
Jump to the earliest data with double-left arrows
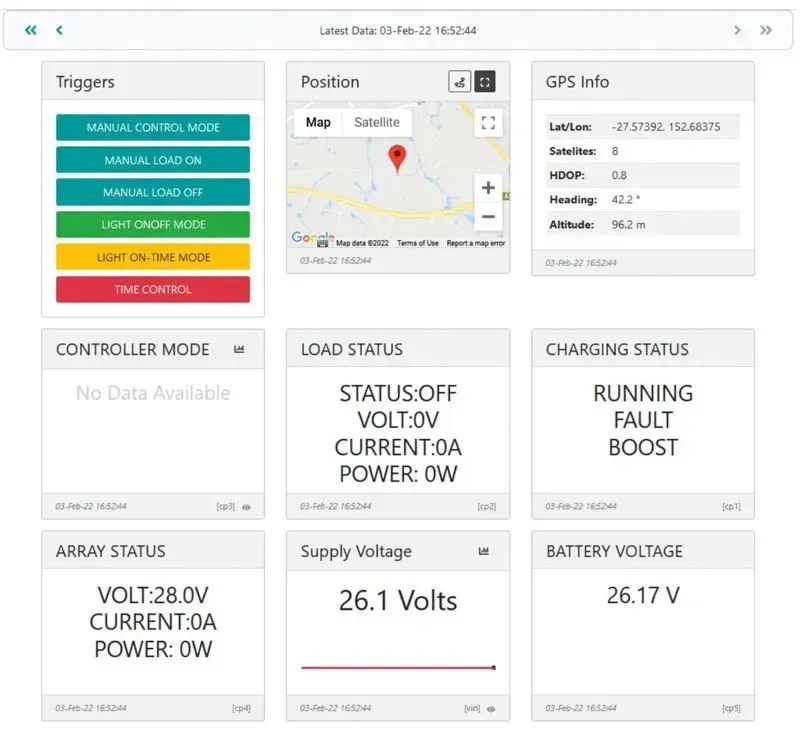(x=31, y=30)
